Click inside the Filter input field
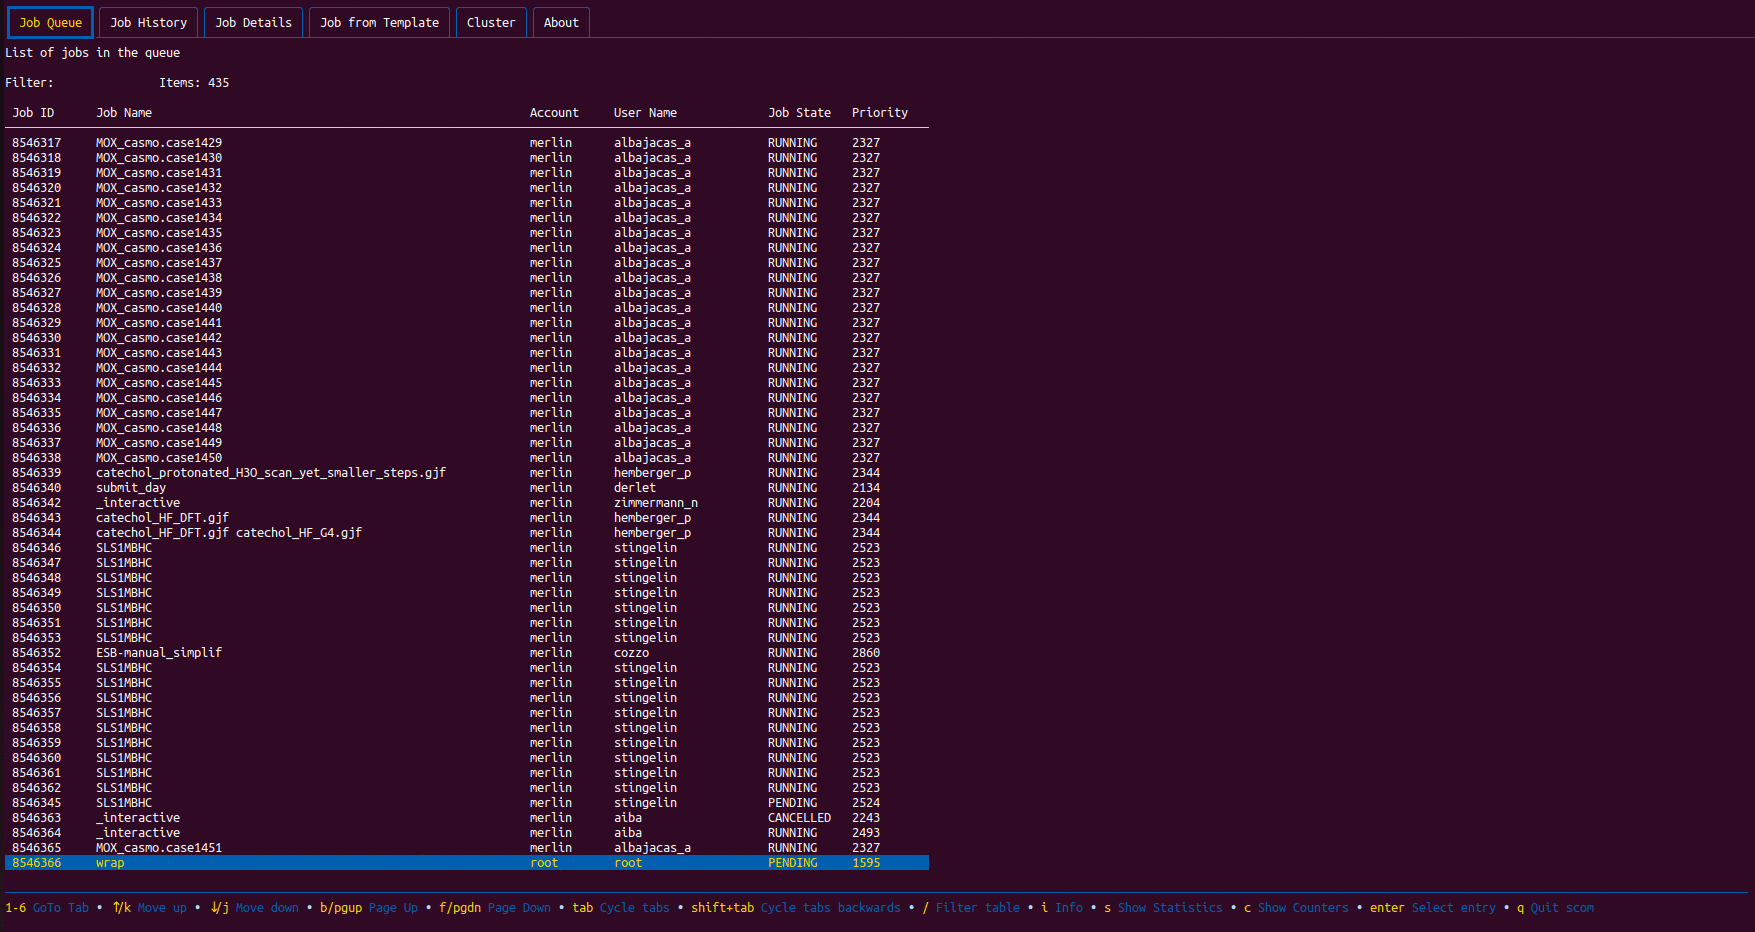Image resolution: width=1755 pixels, height=932 pixels. coord(100,82)
